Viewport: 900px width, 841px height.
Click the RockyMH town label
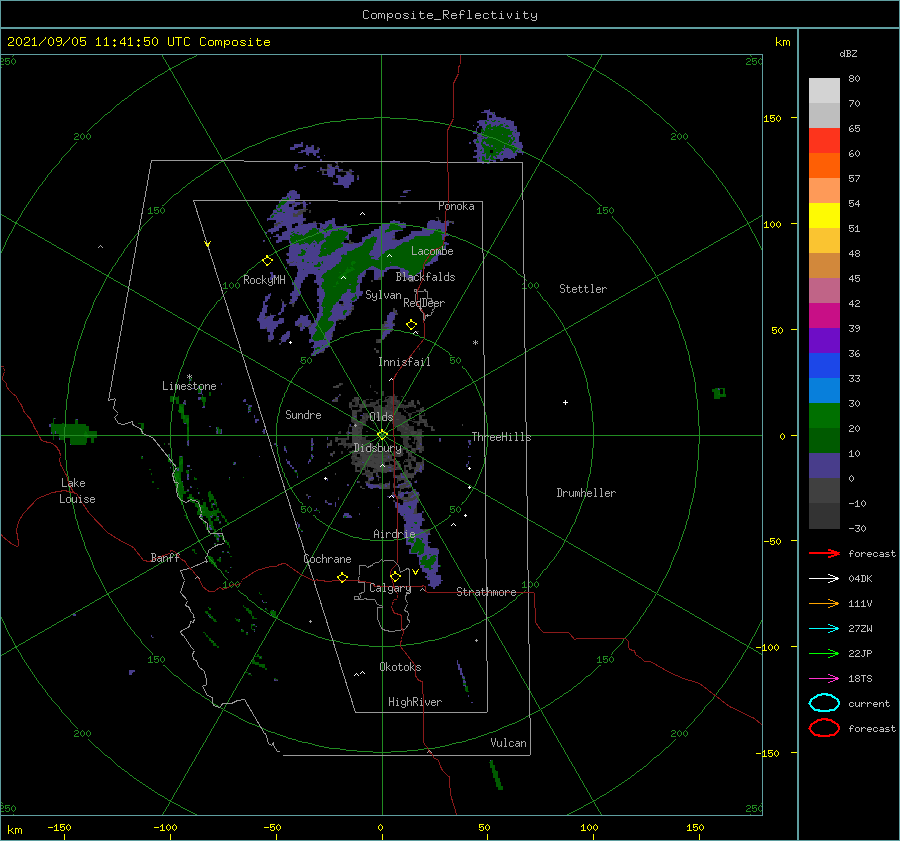(264, 280)
